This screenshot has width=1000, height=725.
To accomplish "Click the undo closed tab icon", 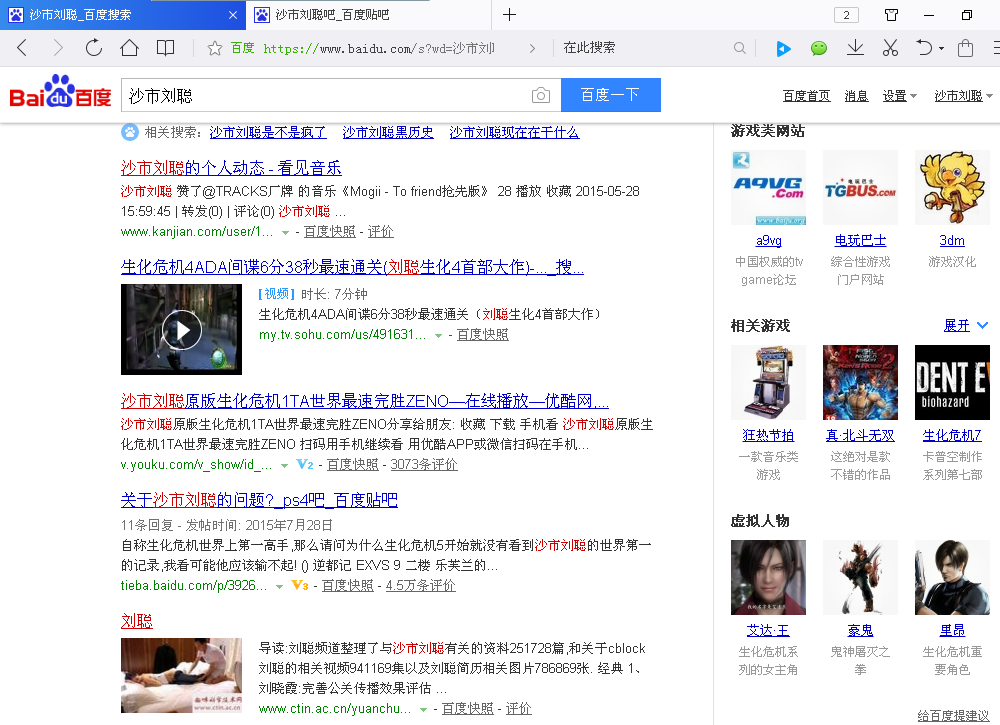I will (924, 48).
